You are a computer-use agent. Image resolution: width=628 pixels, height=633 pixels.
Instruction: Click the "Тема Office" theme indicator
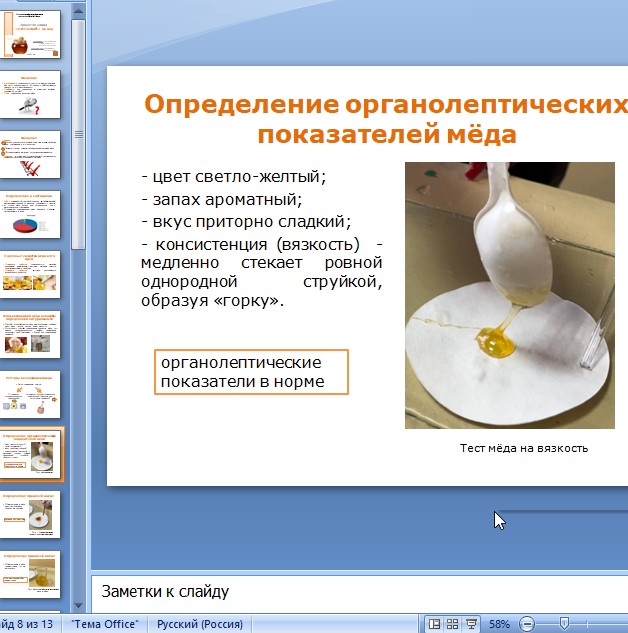coord(105,624)
